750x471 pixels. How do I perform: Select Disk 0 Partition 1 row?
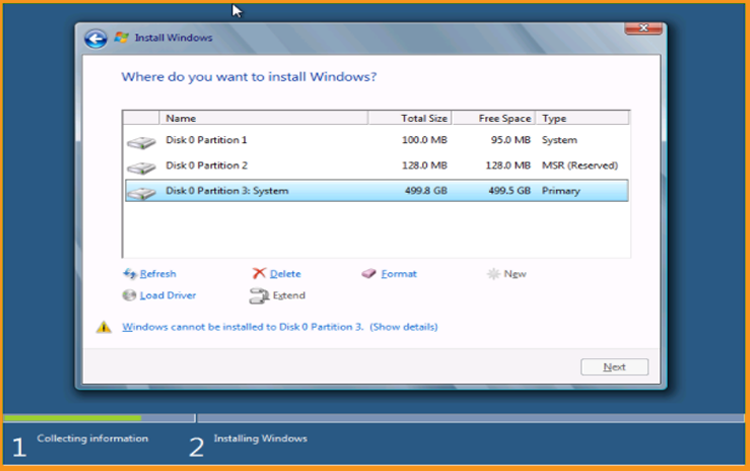click(376, 140)
